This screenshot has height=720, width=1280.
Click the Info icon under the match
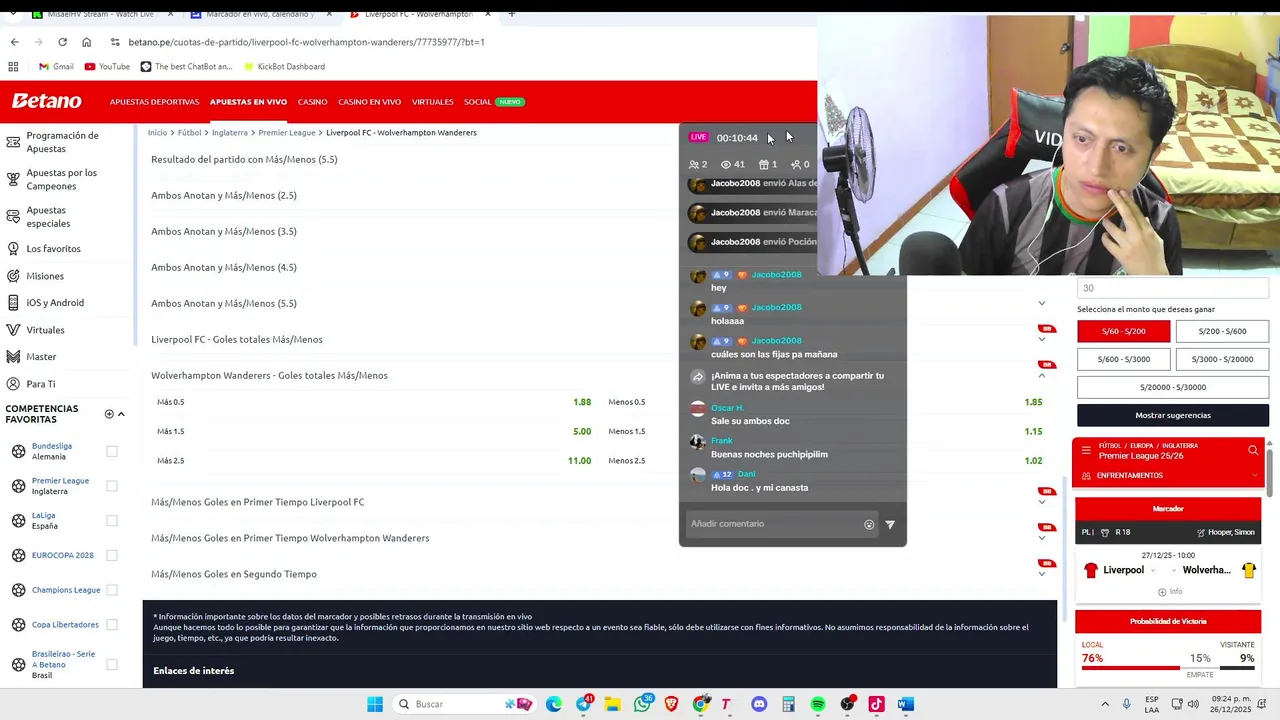coord(1162,592)
